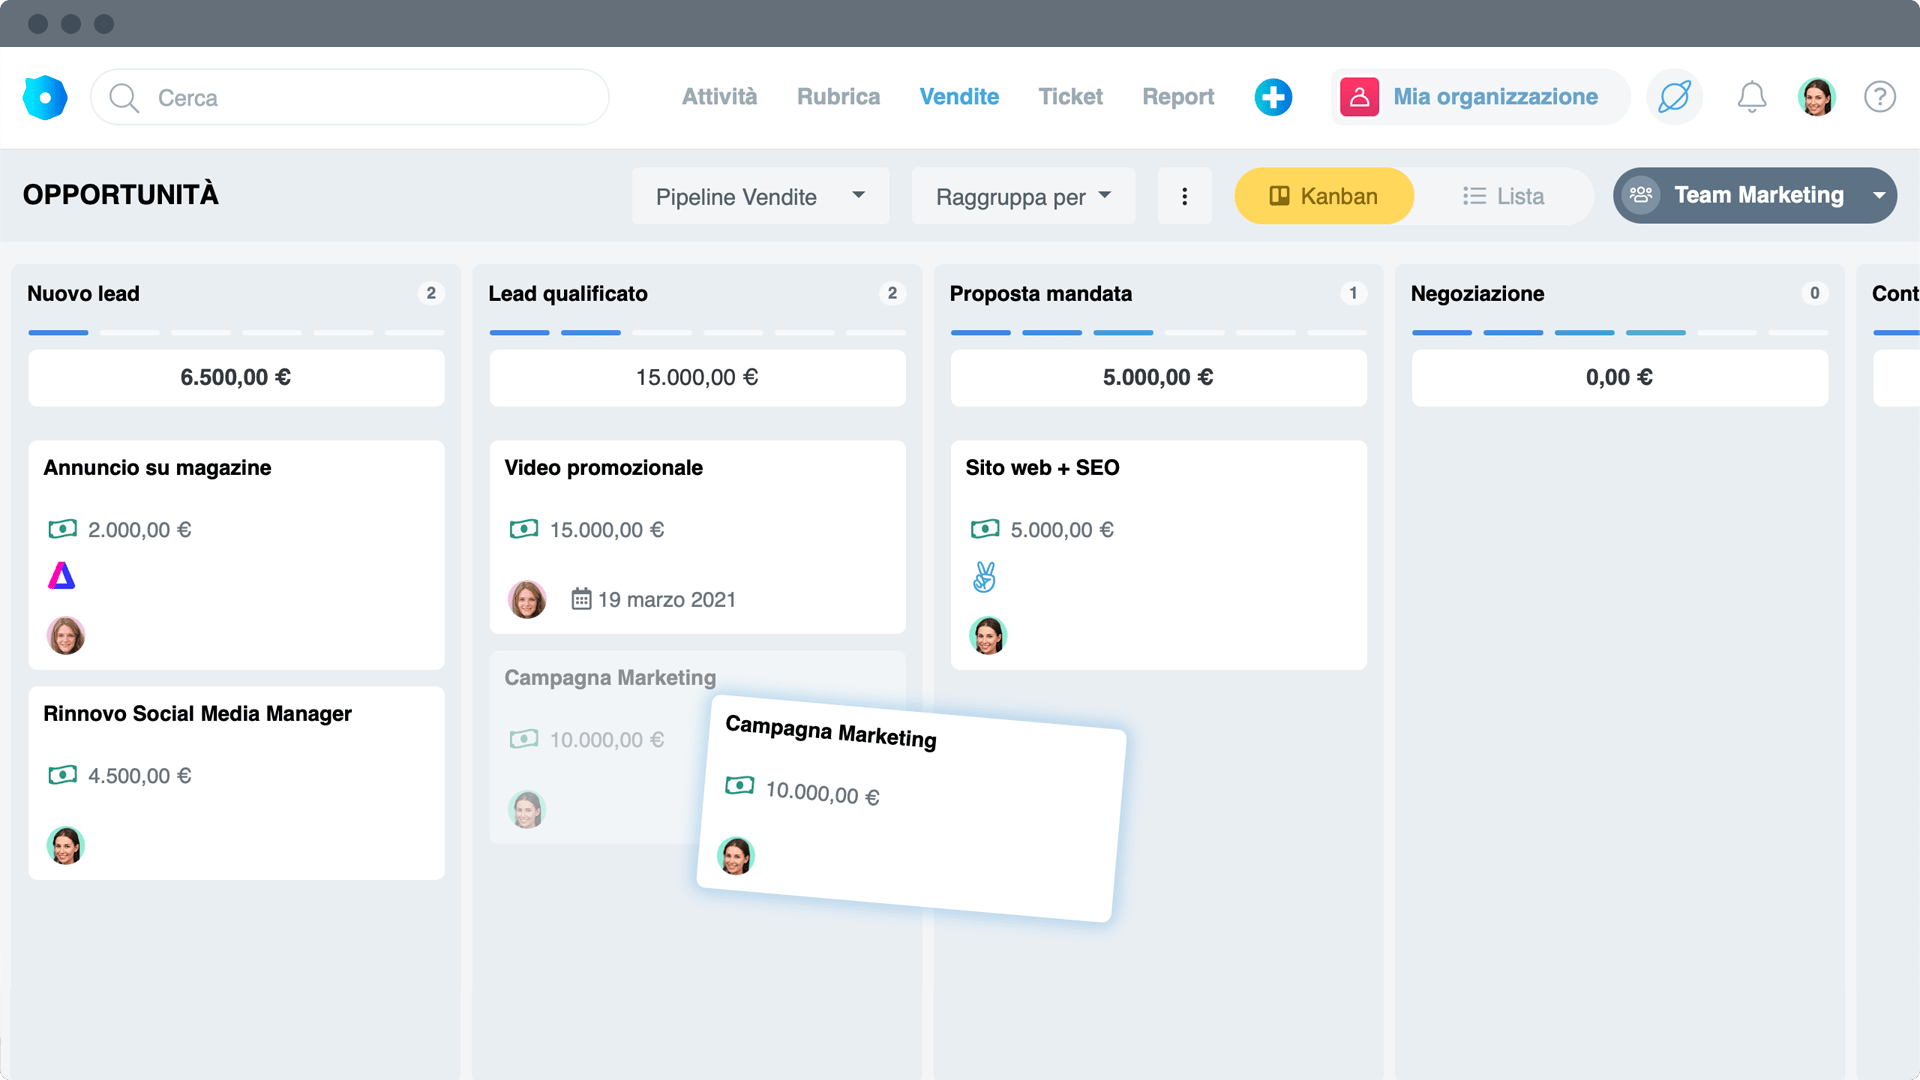The width and height of the screenshot is (1920, 1080).
Task: Click the peace-hand logo on Sito web card
Action: (984, 577)
